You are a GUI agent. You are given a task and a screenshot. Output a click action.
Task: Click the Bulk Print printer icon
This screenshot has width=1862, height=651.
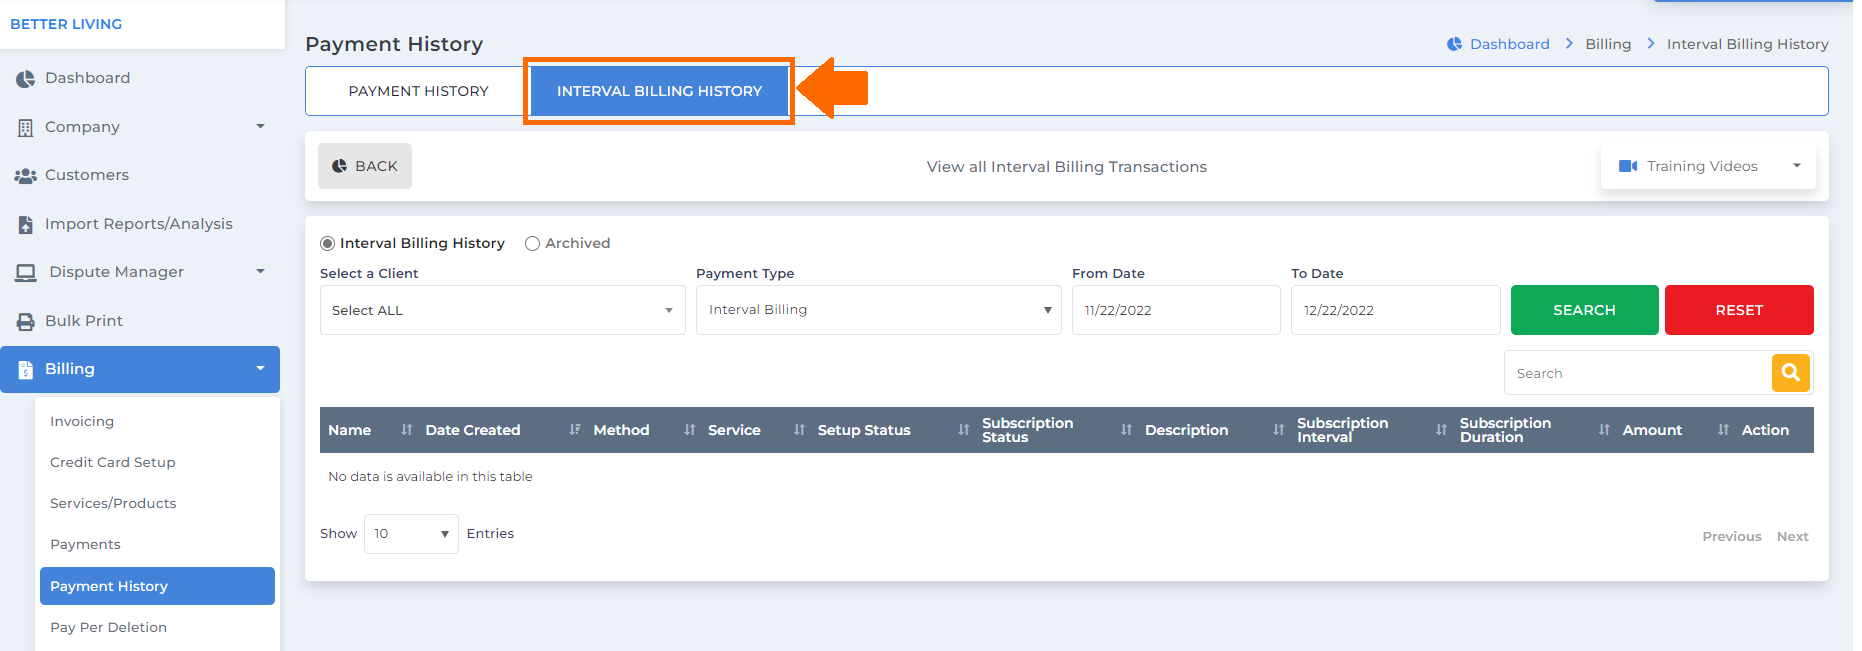click(x=25, y=322)
